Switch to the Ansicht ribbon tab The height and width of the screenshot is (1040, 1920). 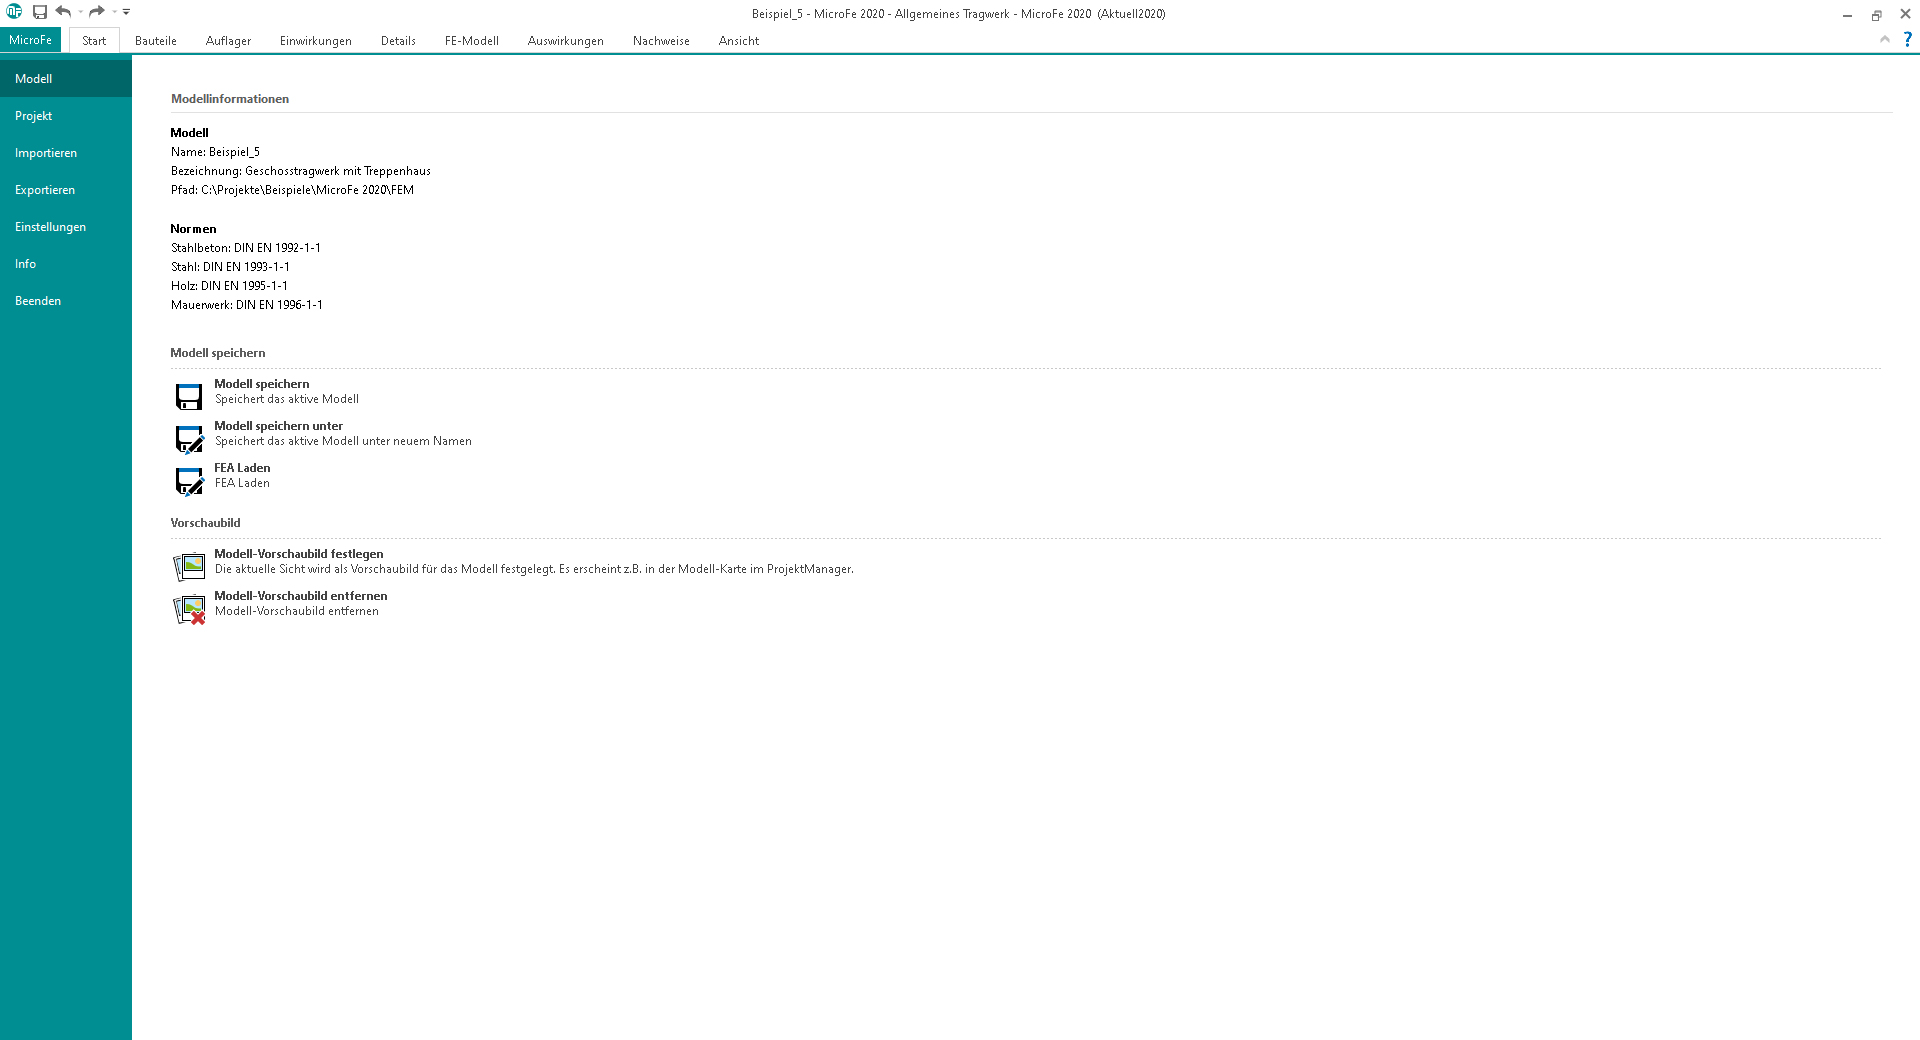click(739, 41)
